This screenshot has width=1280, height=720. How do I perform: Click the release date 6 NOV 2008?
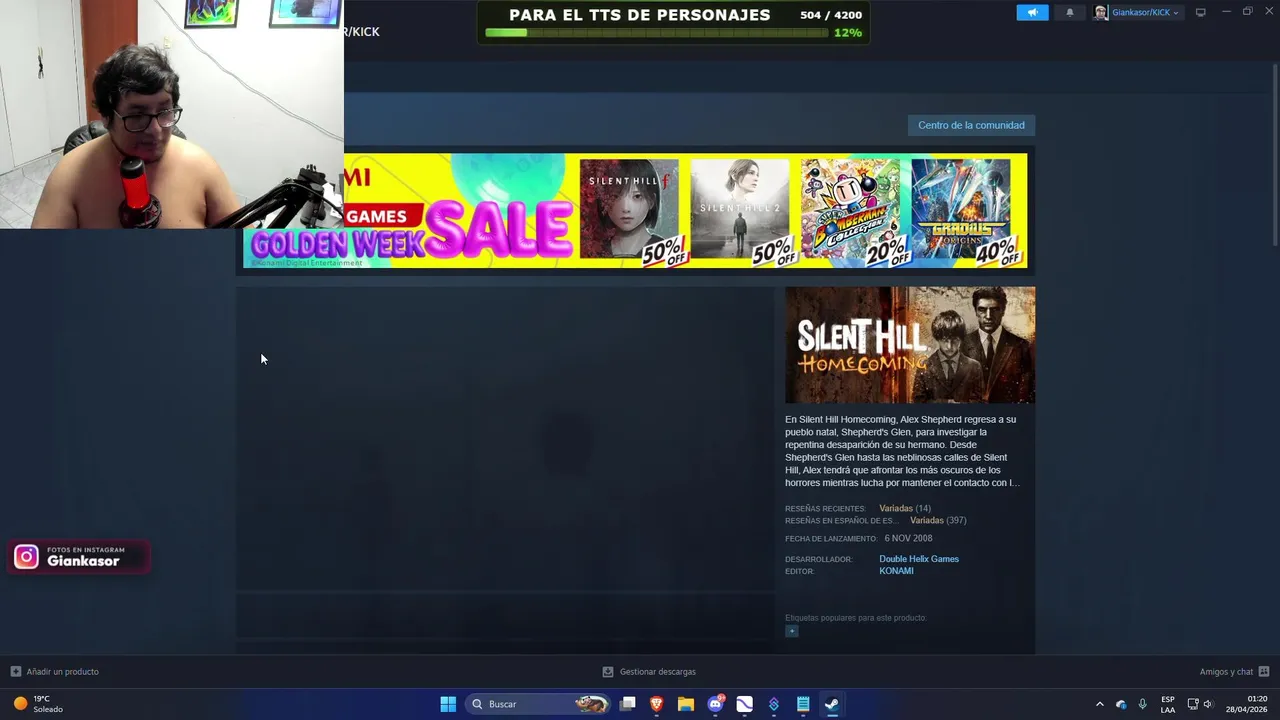pyautogui.click(x=908, y=538)
